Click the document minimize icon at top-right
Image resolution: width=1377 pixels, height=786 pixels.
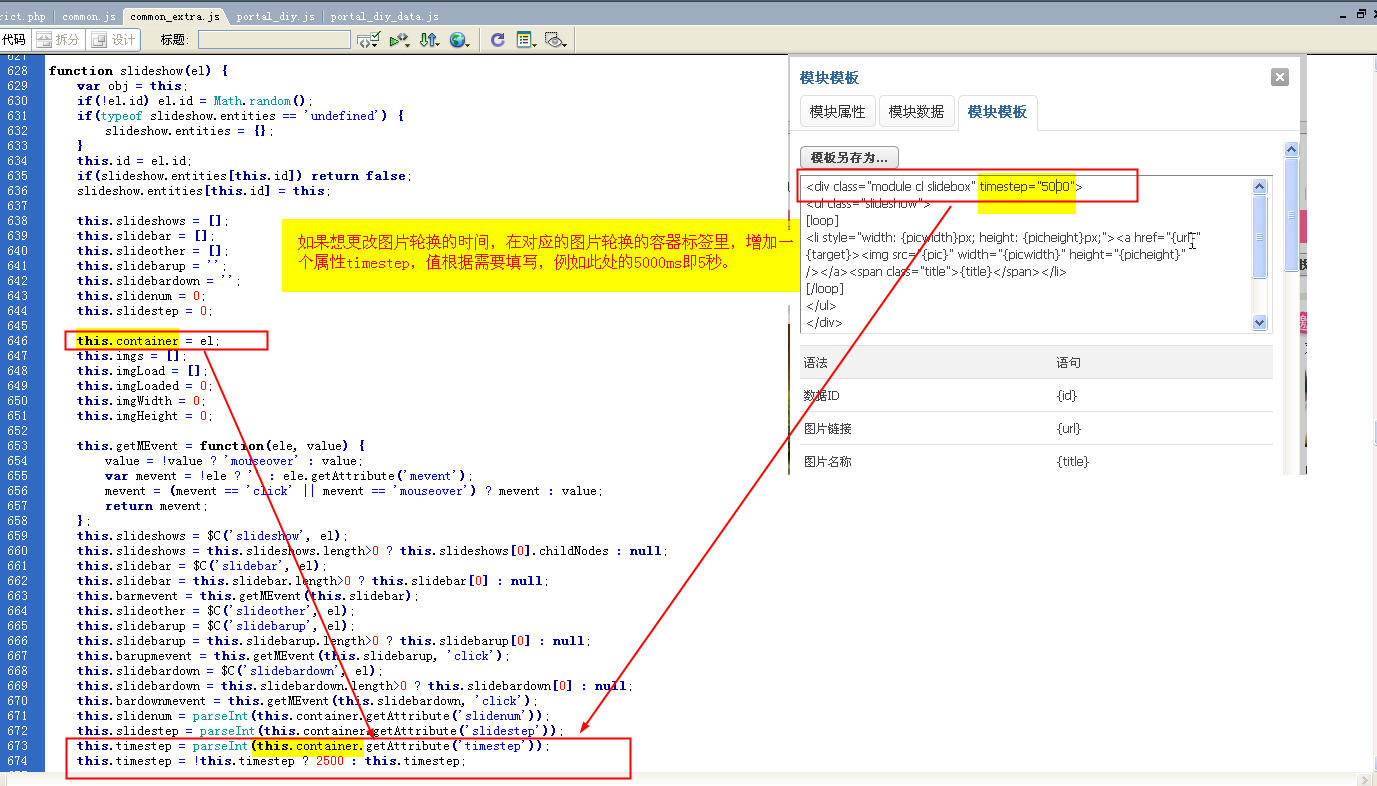[x=1343, y=14]
